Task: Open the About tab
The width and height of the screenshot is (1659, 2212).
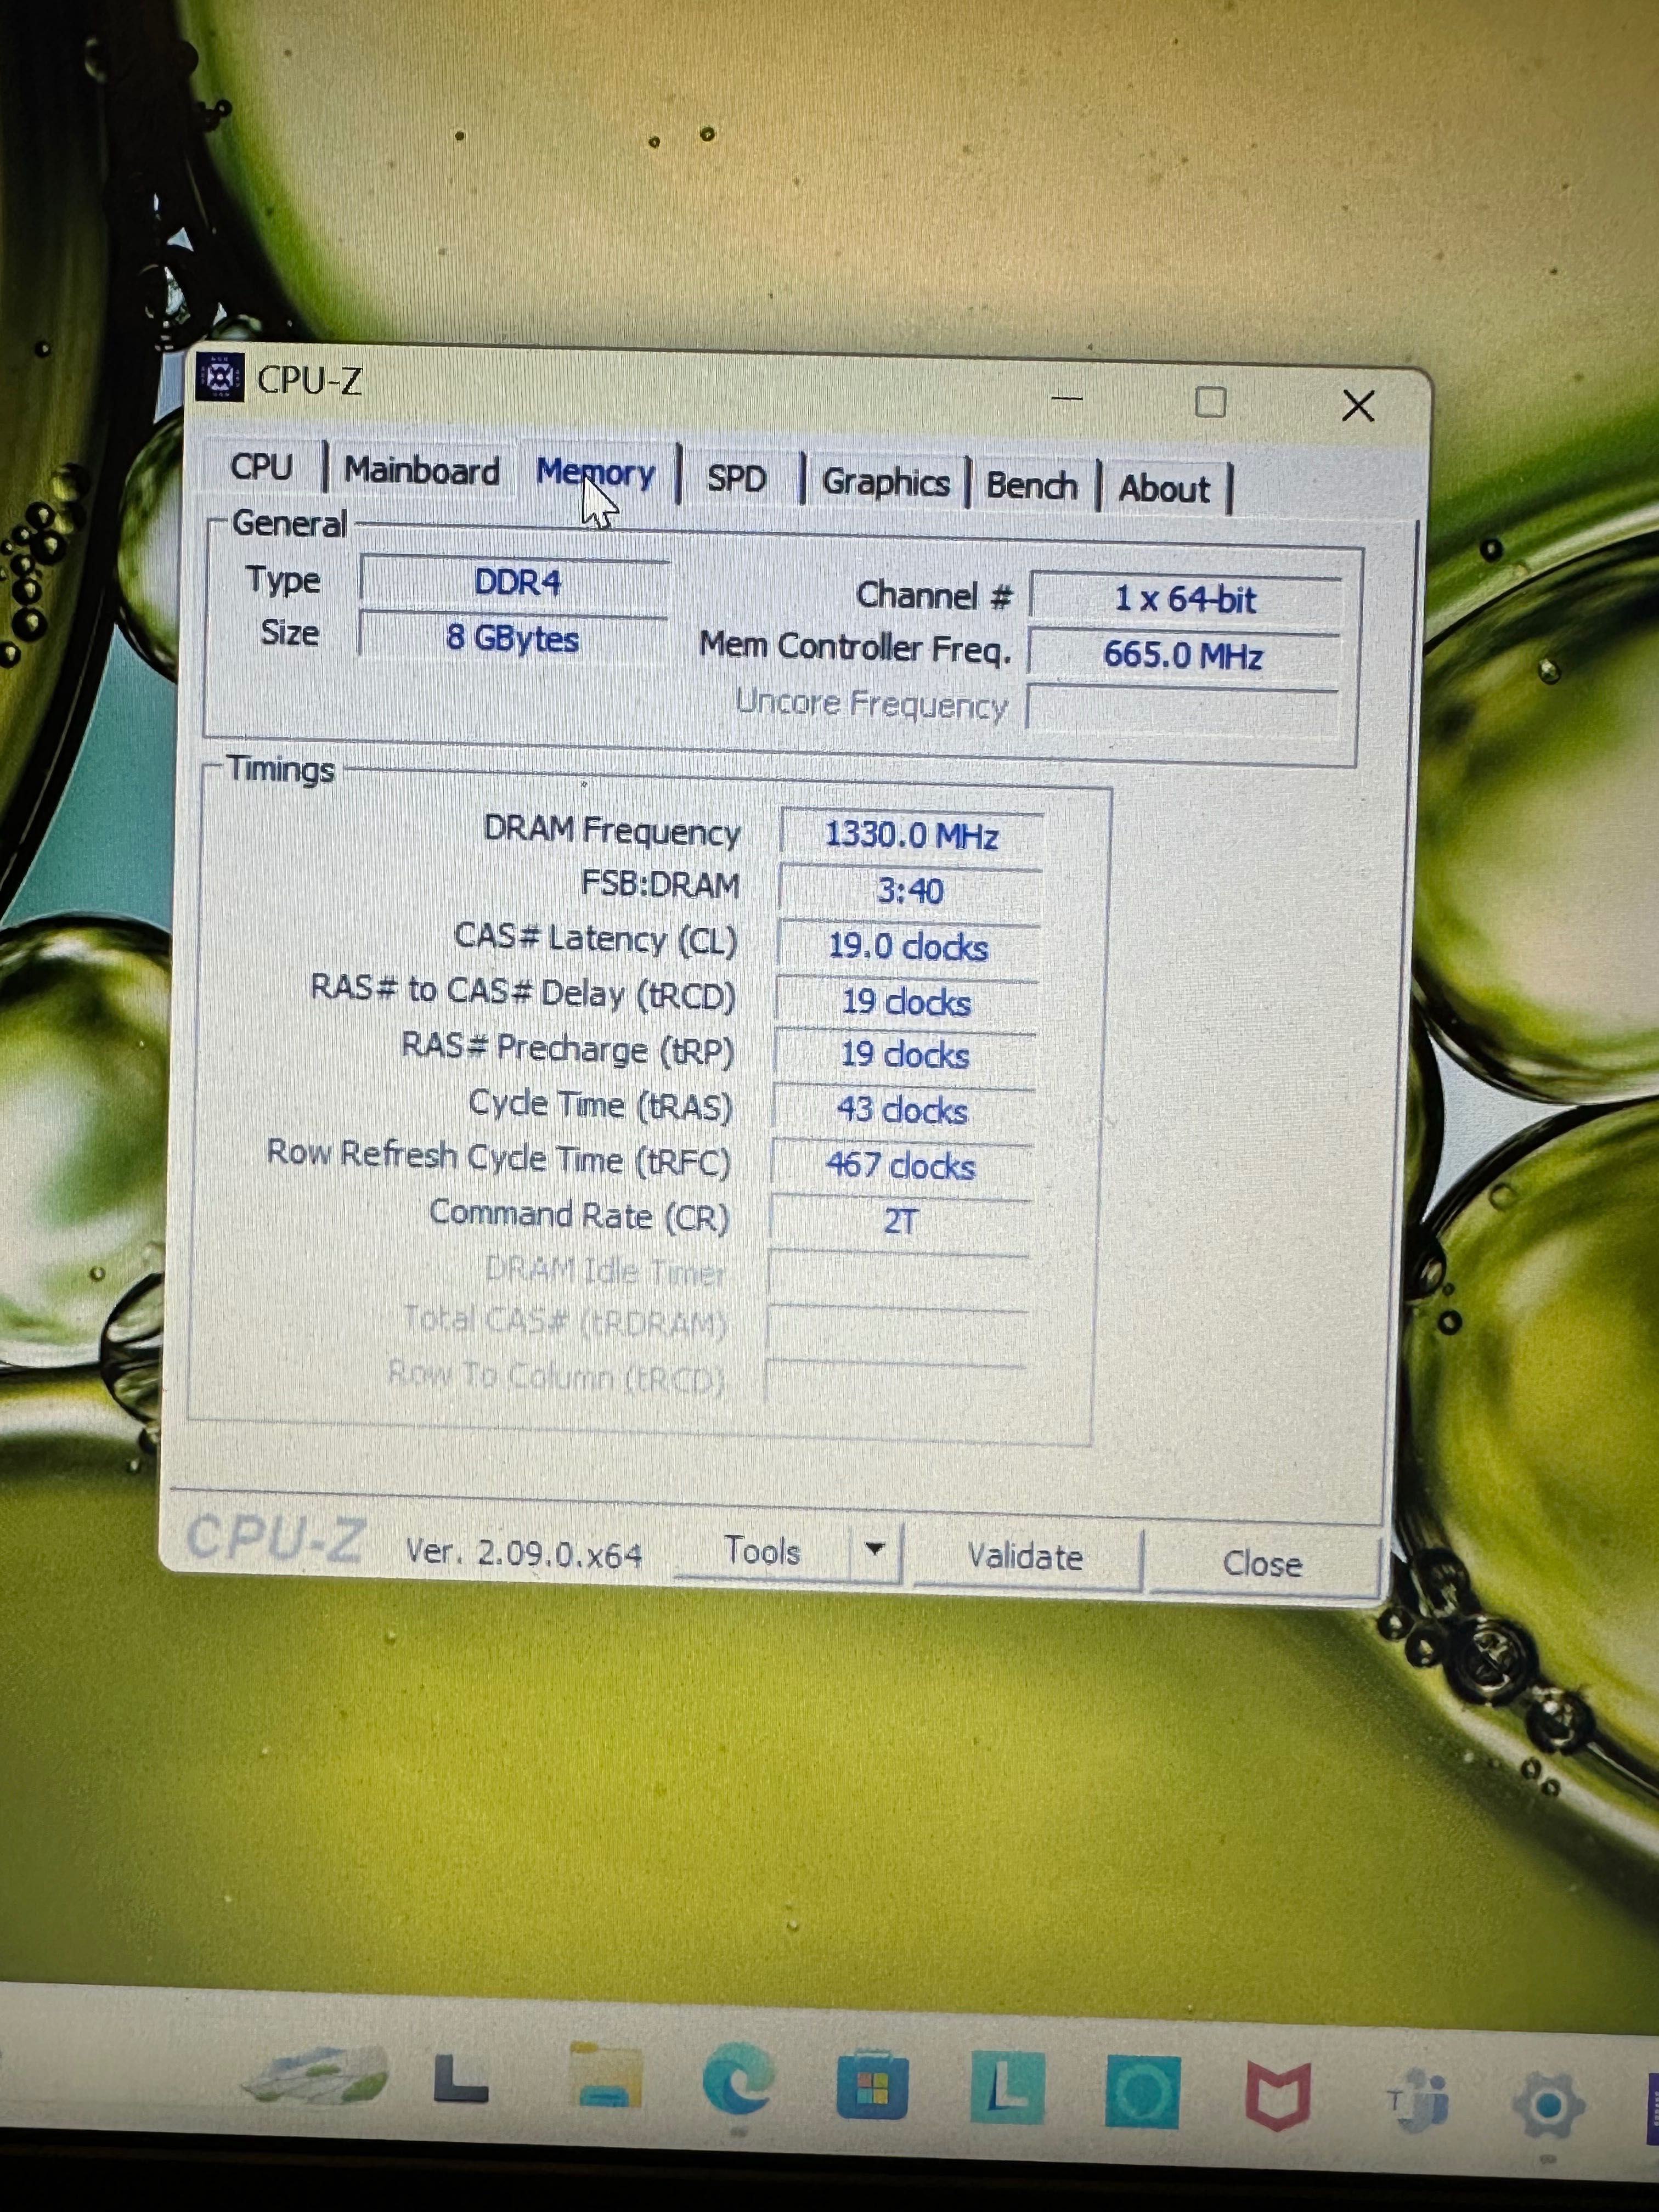Action: [x=1164, y=489]
